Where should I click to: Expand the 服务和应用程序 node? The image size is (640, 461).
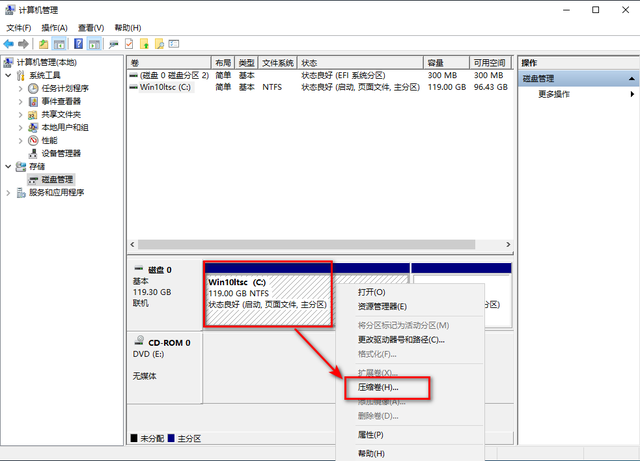(8, 193)
